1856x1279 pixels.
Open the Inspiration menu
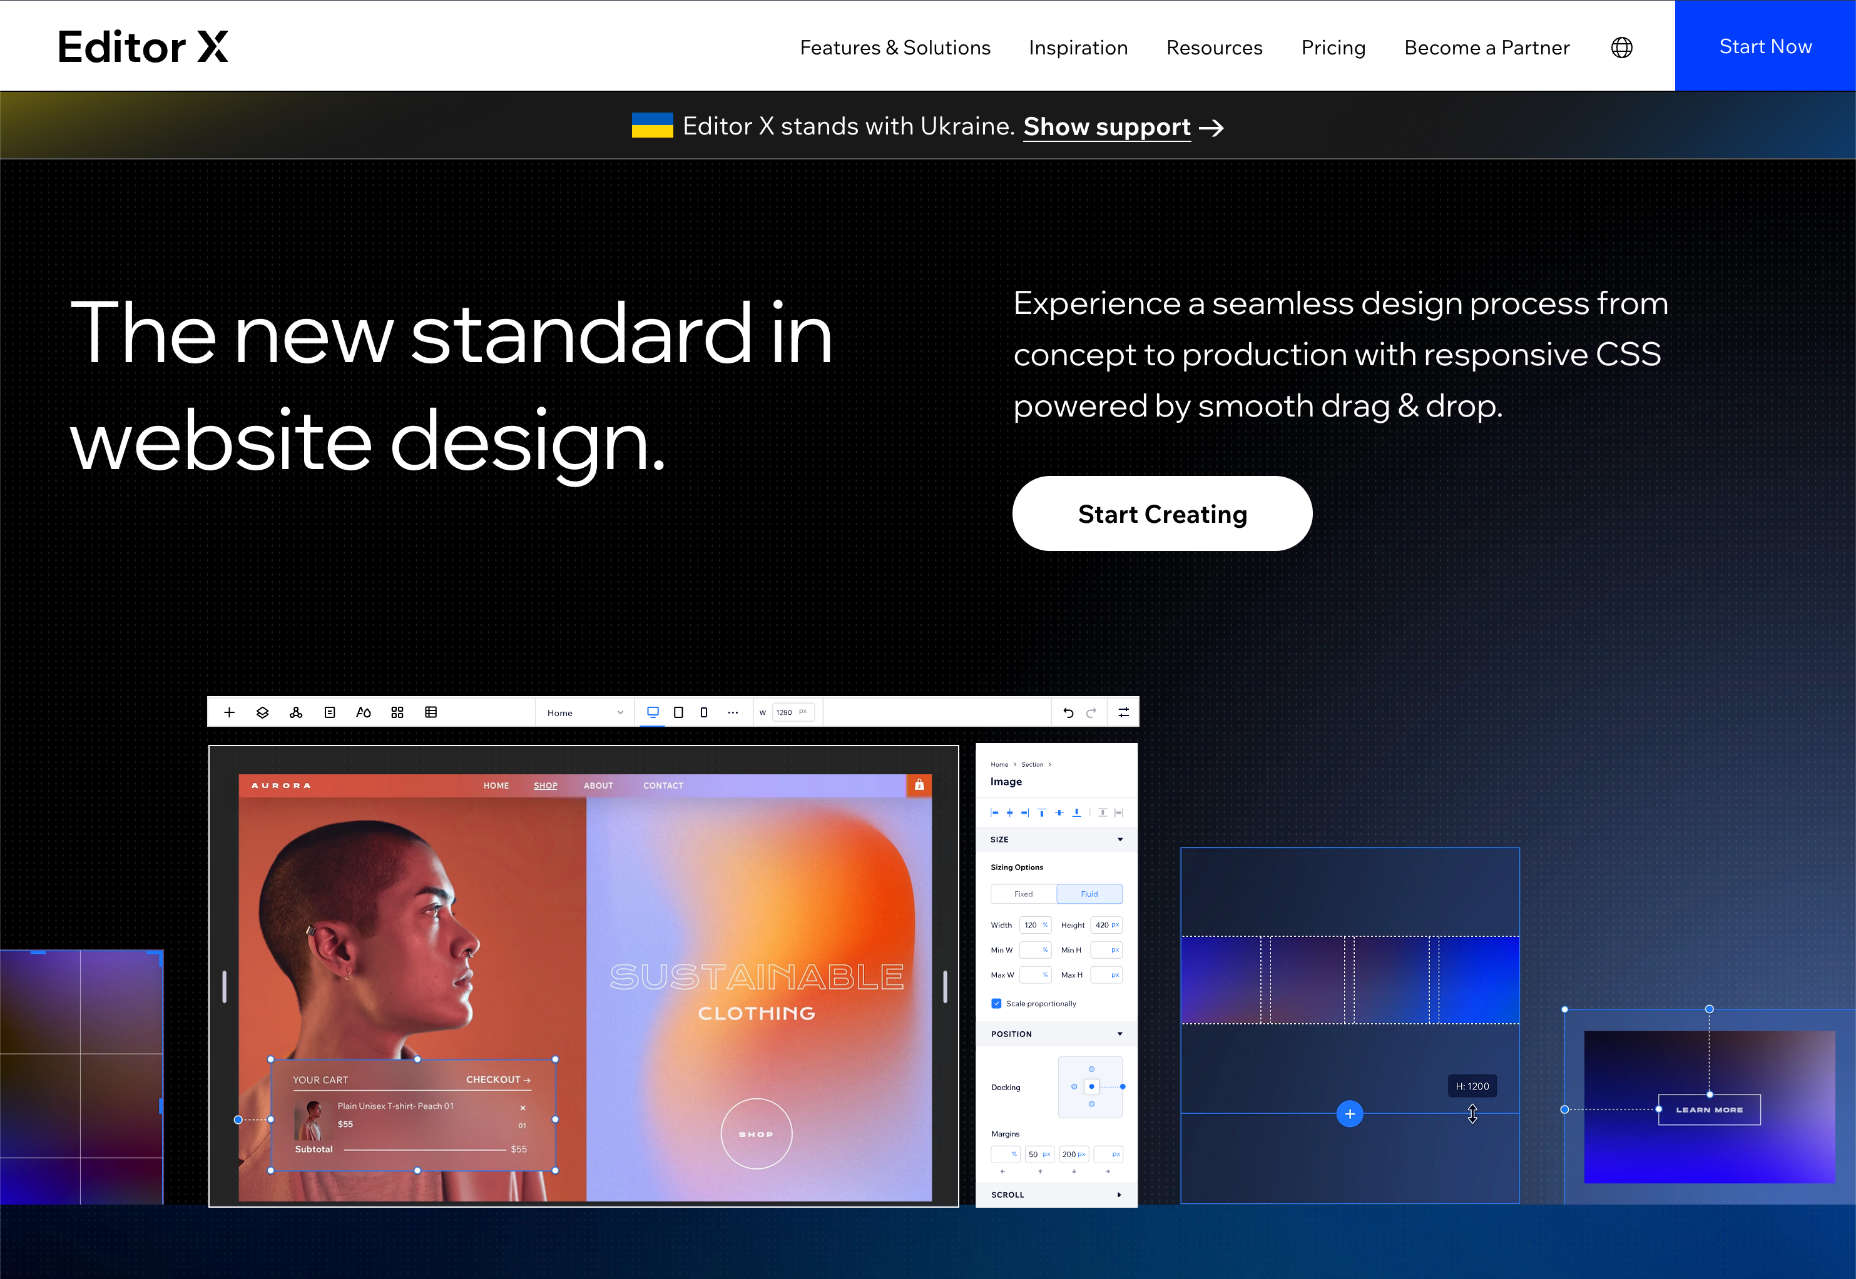point(1078,47)
